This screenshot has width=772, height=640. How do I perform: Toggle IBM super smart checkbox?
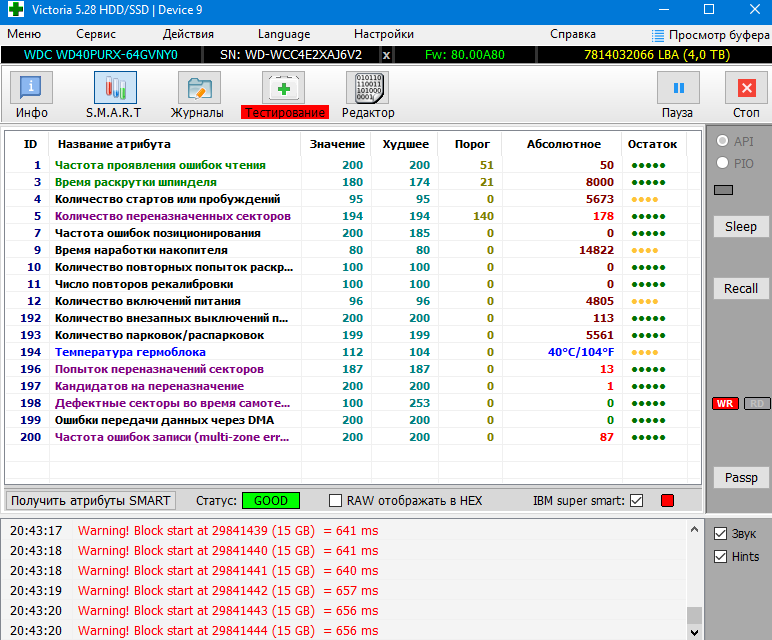(637, 501)
